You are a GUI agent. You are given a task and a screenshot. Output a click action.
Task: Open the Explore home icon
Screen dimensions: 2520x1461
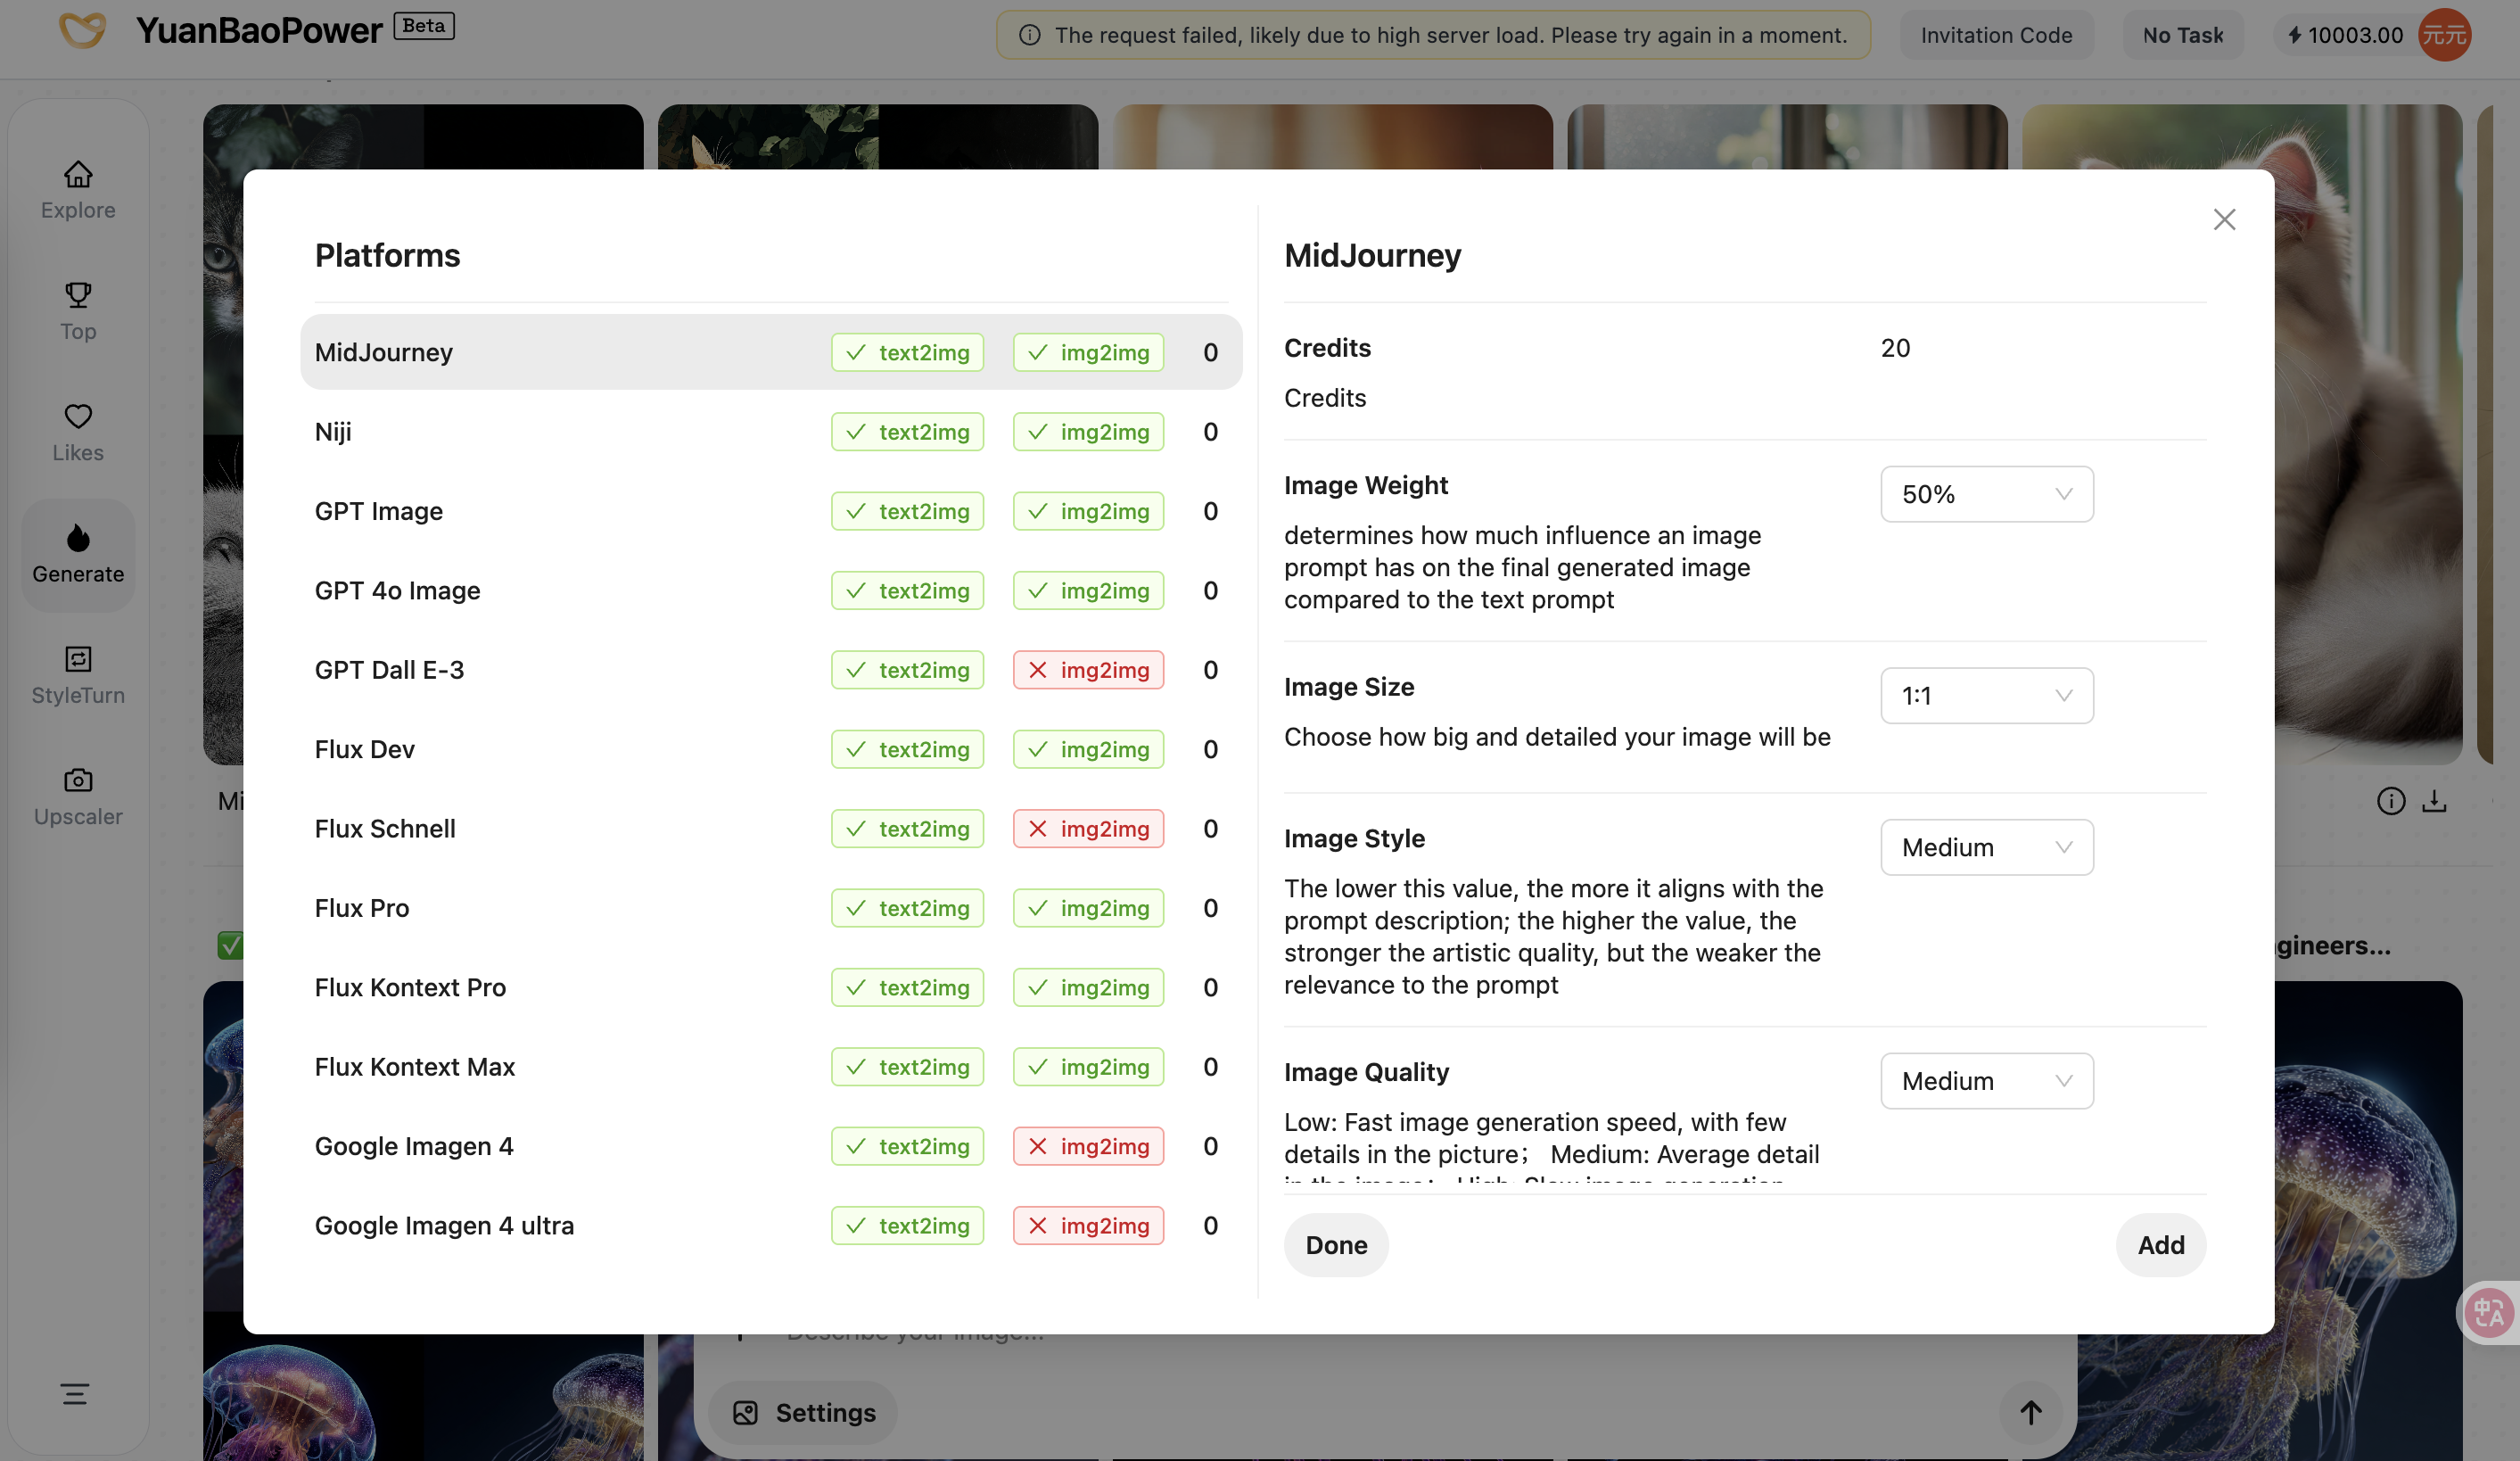[x=78, y=175]
